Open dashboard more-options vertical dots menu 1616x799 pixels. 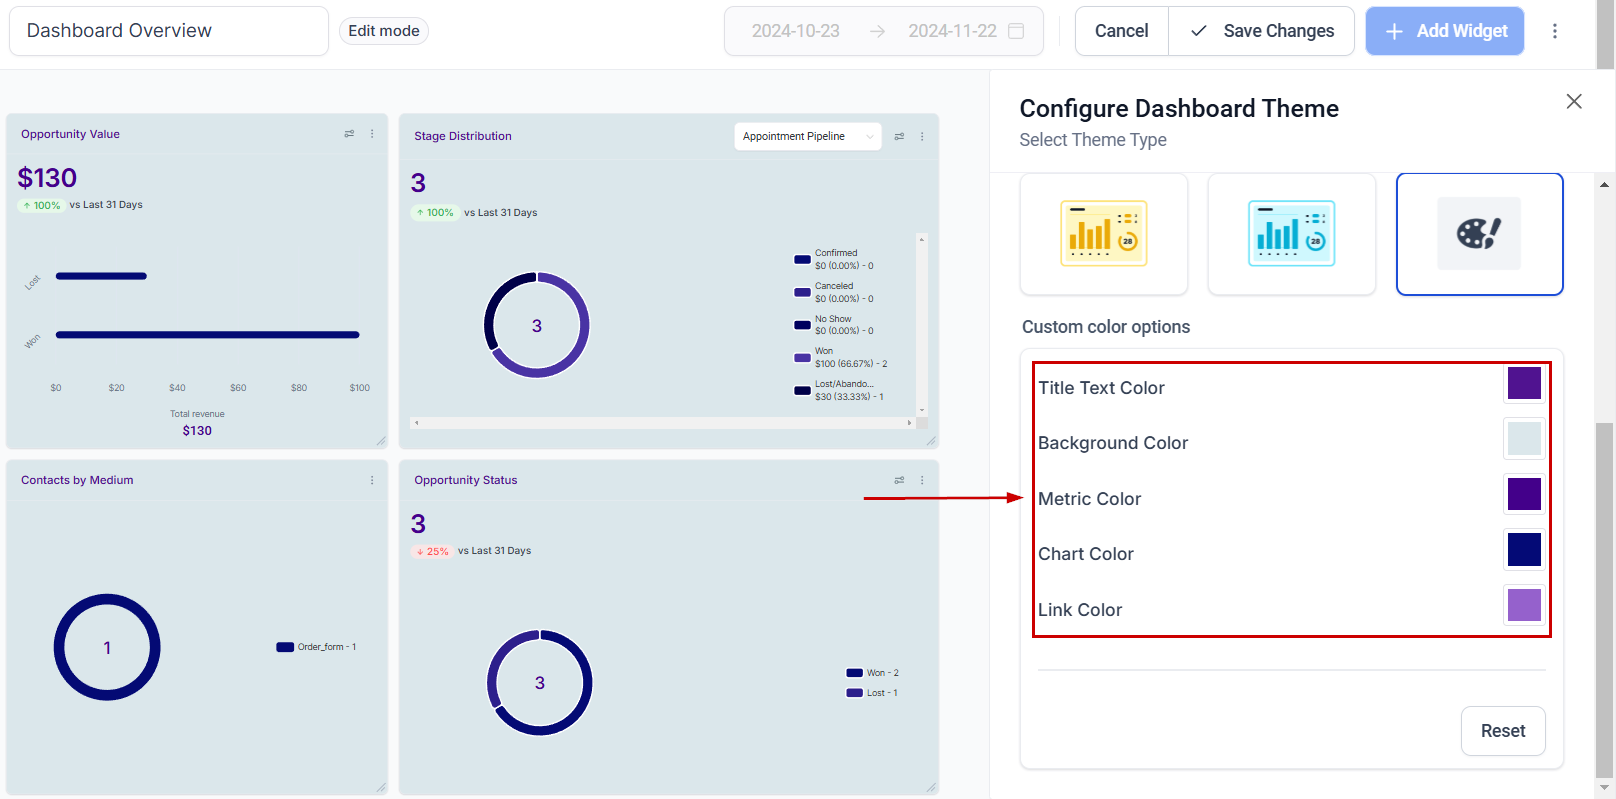1554,31
